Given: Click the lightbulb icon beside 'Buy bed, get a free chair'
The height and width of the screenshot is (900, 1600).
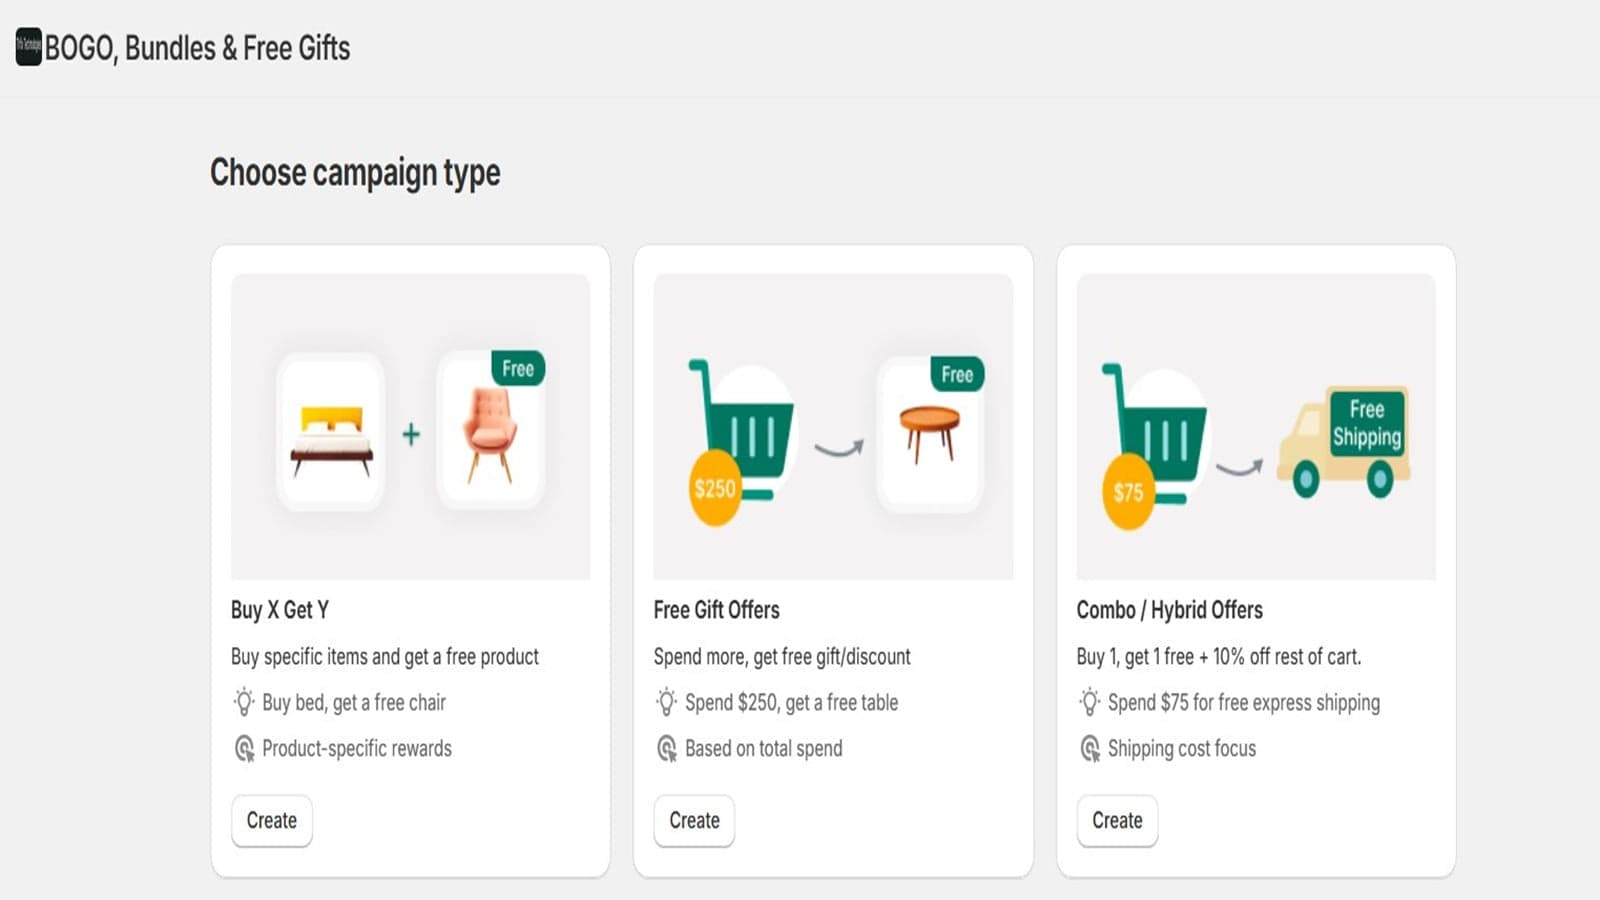Looking at the screenshot, I should (x=244, y=702).
